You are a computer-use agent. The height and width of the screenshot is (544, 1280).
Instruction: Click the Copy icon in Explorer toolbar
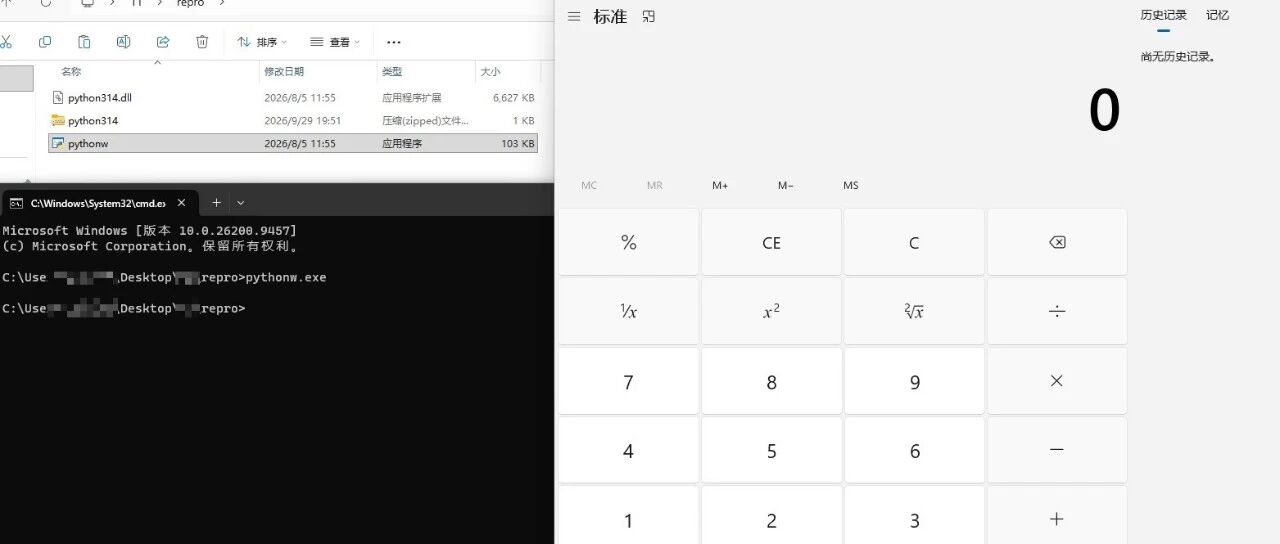tap(45, 42)
